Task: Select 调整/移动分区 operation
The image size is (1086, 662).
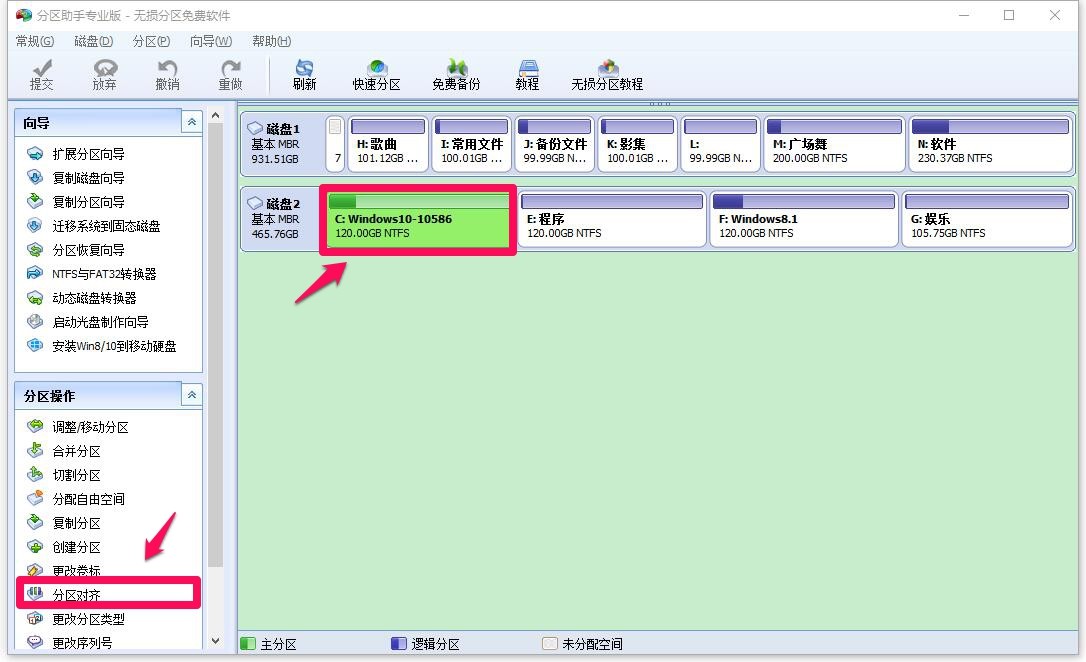Action: pyautogui.click(x=90, y=427)
